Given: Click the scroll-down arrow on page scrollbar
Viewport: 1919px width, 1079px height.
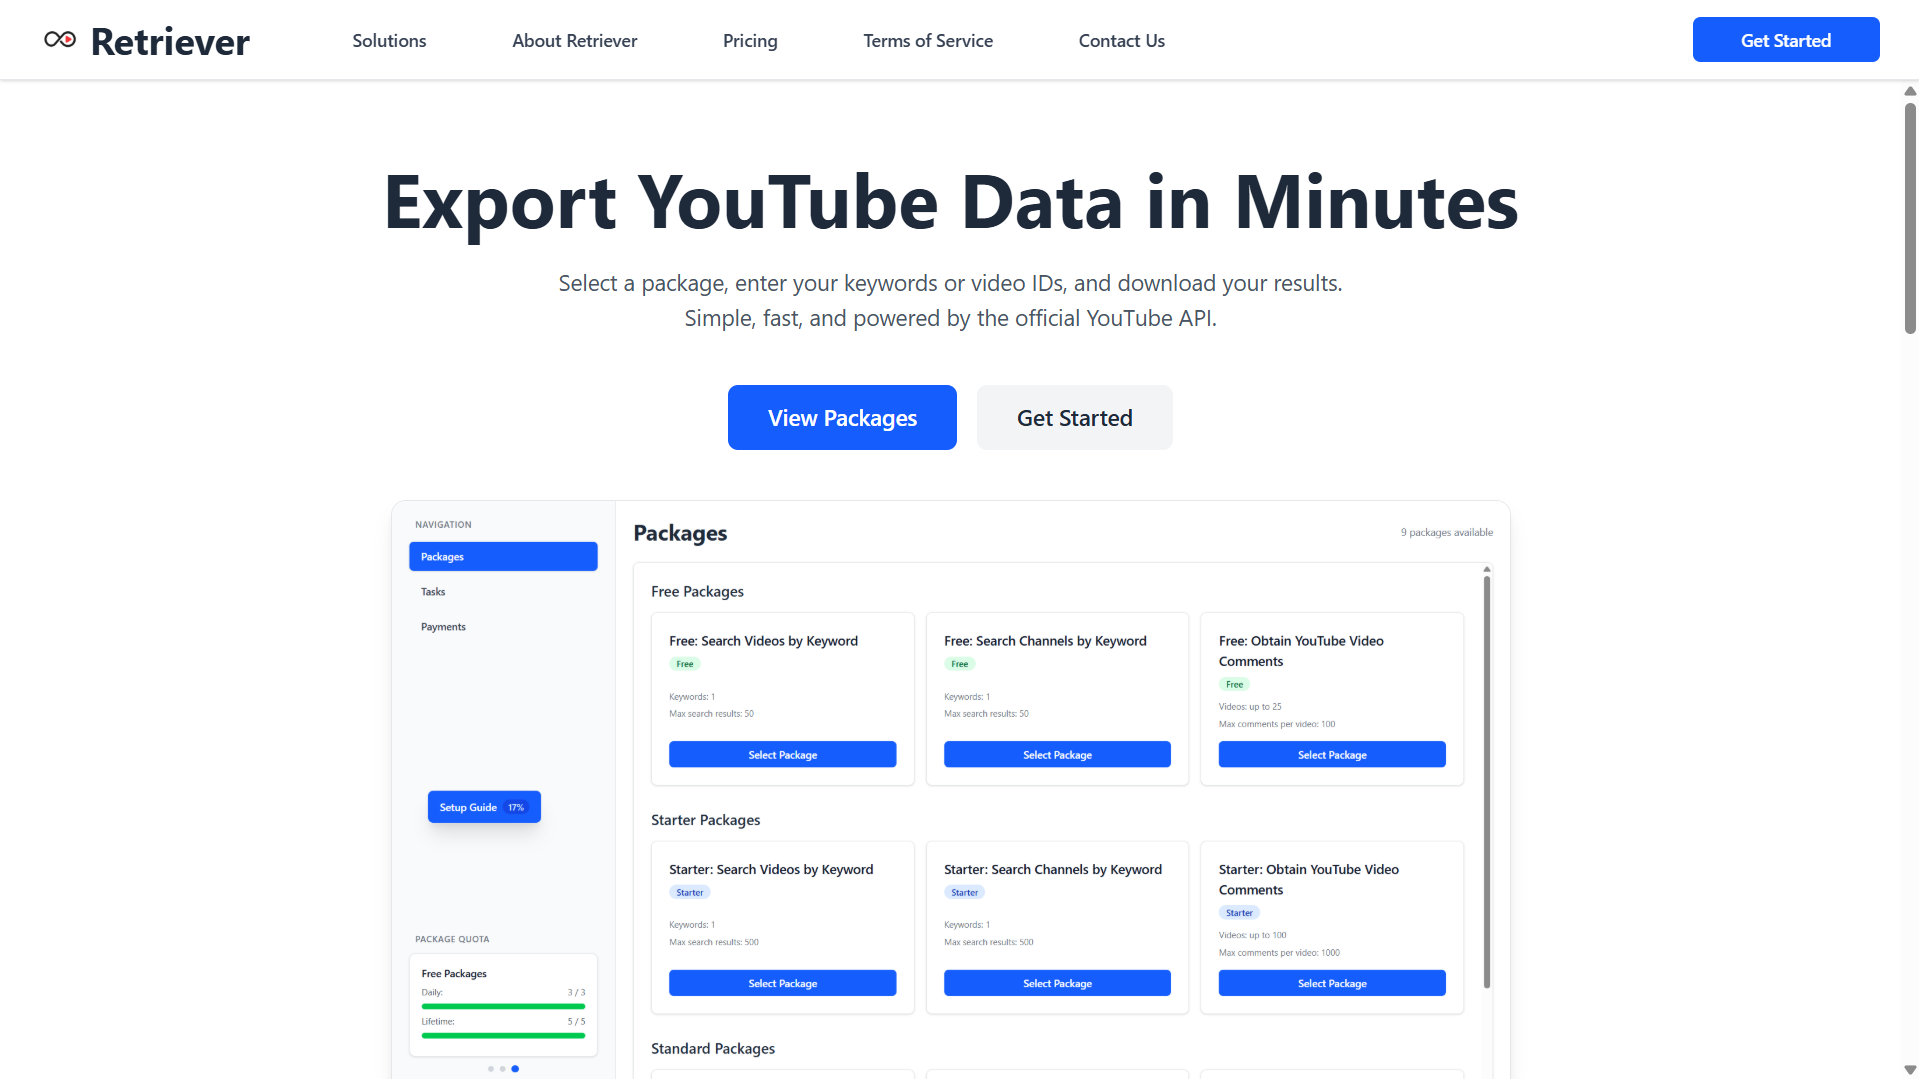Looking at the screenshot, I should (1908, 1068).
